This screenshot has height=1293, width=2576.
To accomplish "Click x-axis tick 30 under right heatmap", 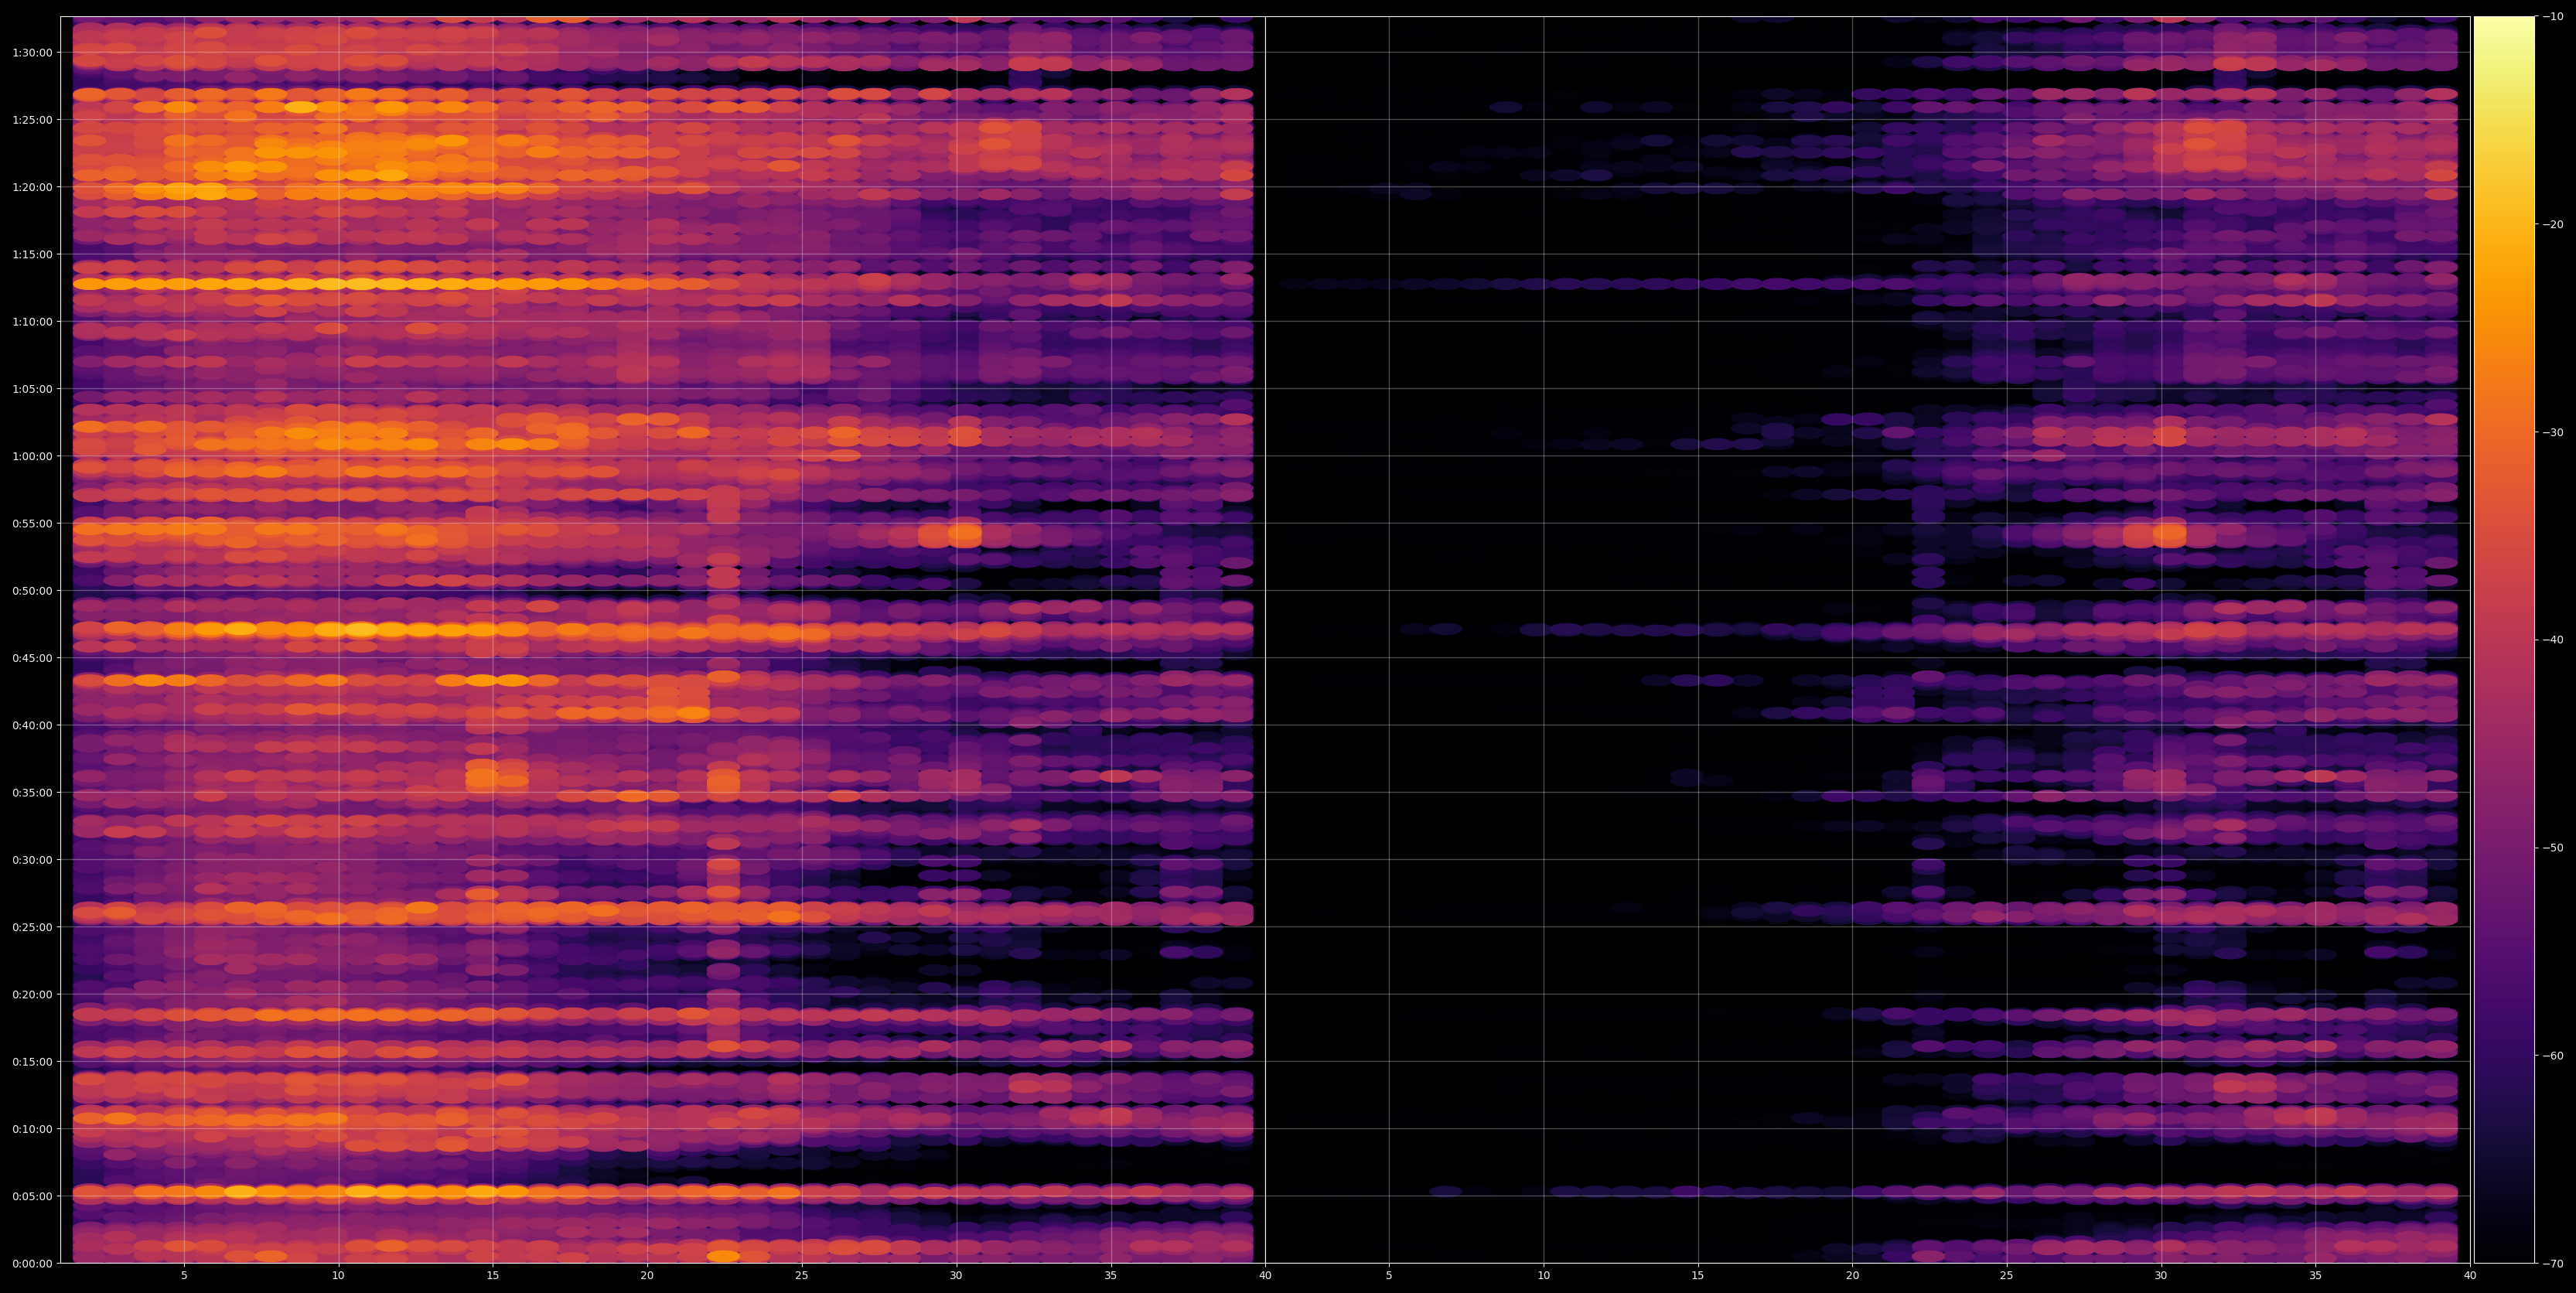I will (2161, 1276).
